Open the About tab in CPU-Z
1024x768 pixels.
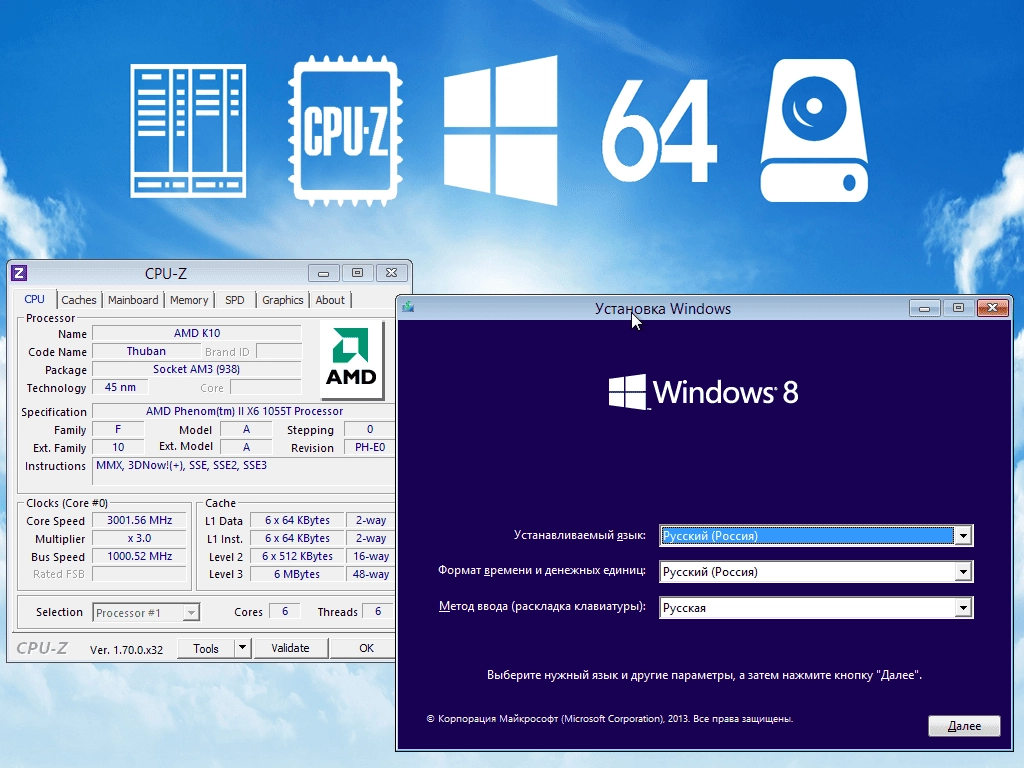330,300
